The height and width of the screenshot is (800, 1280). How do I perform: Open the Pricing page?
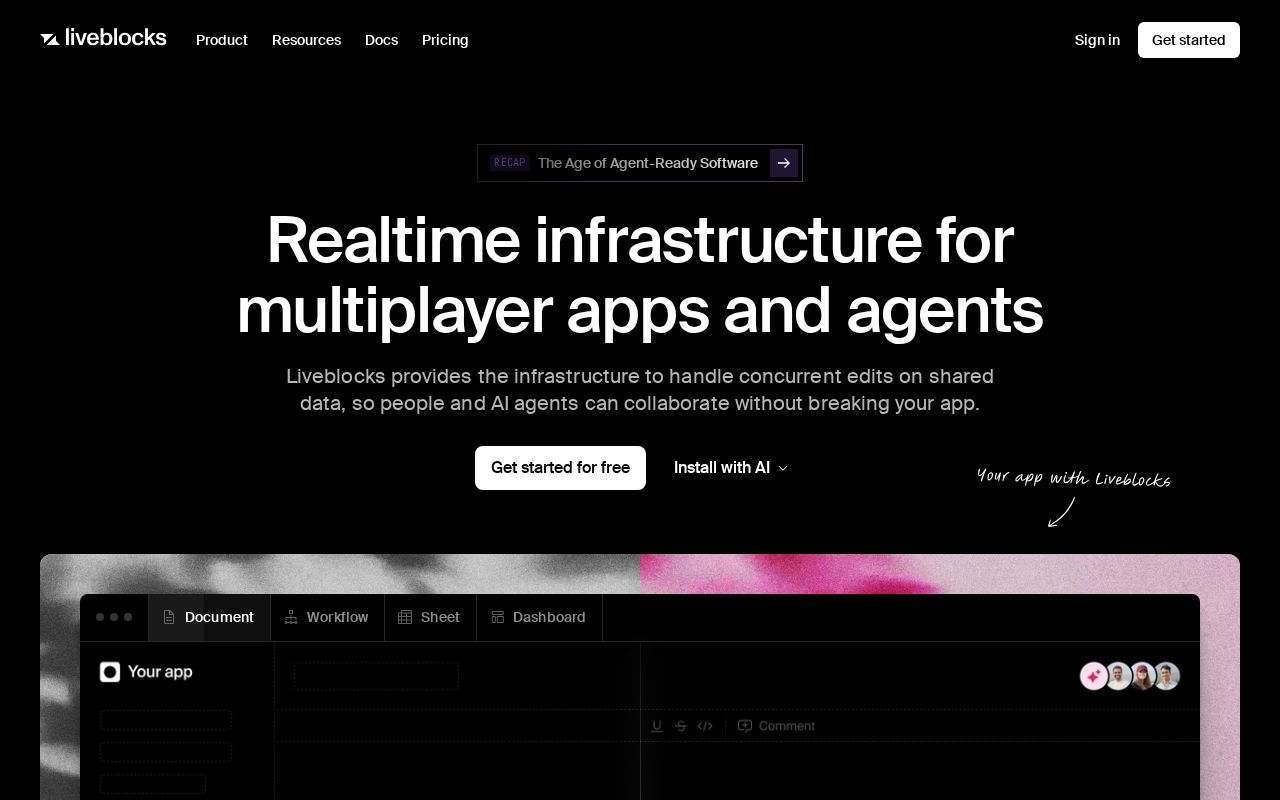click(445, 40)
